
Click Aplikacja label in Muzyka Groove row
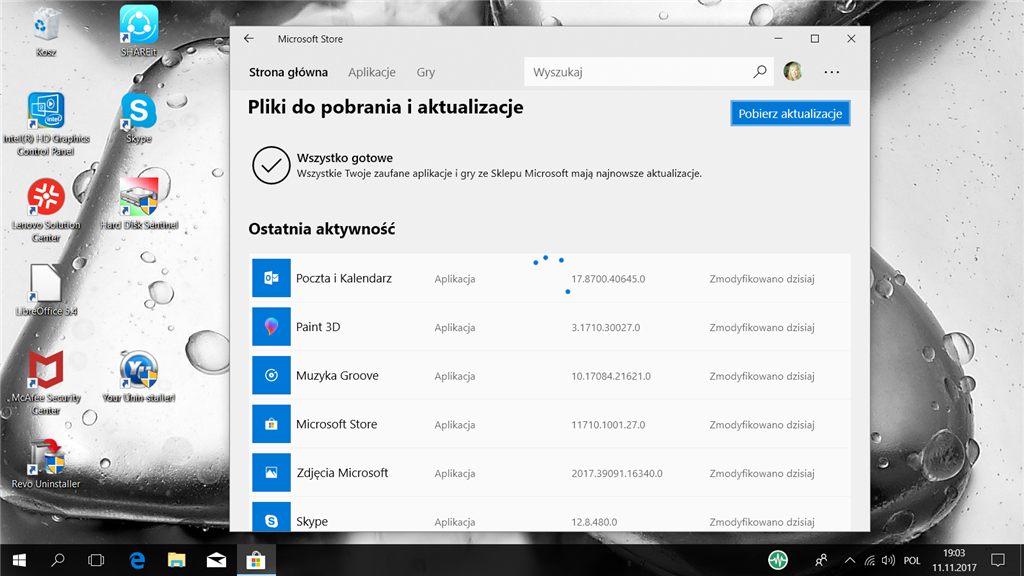point(455,376)
